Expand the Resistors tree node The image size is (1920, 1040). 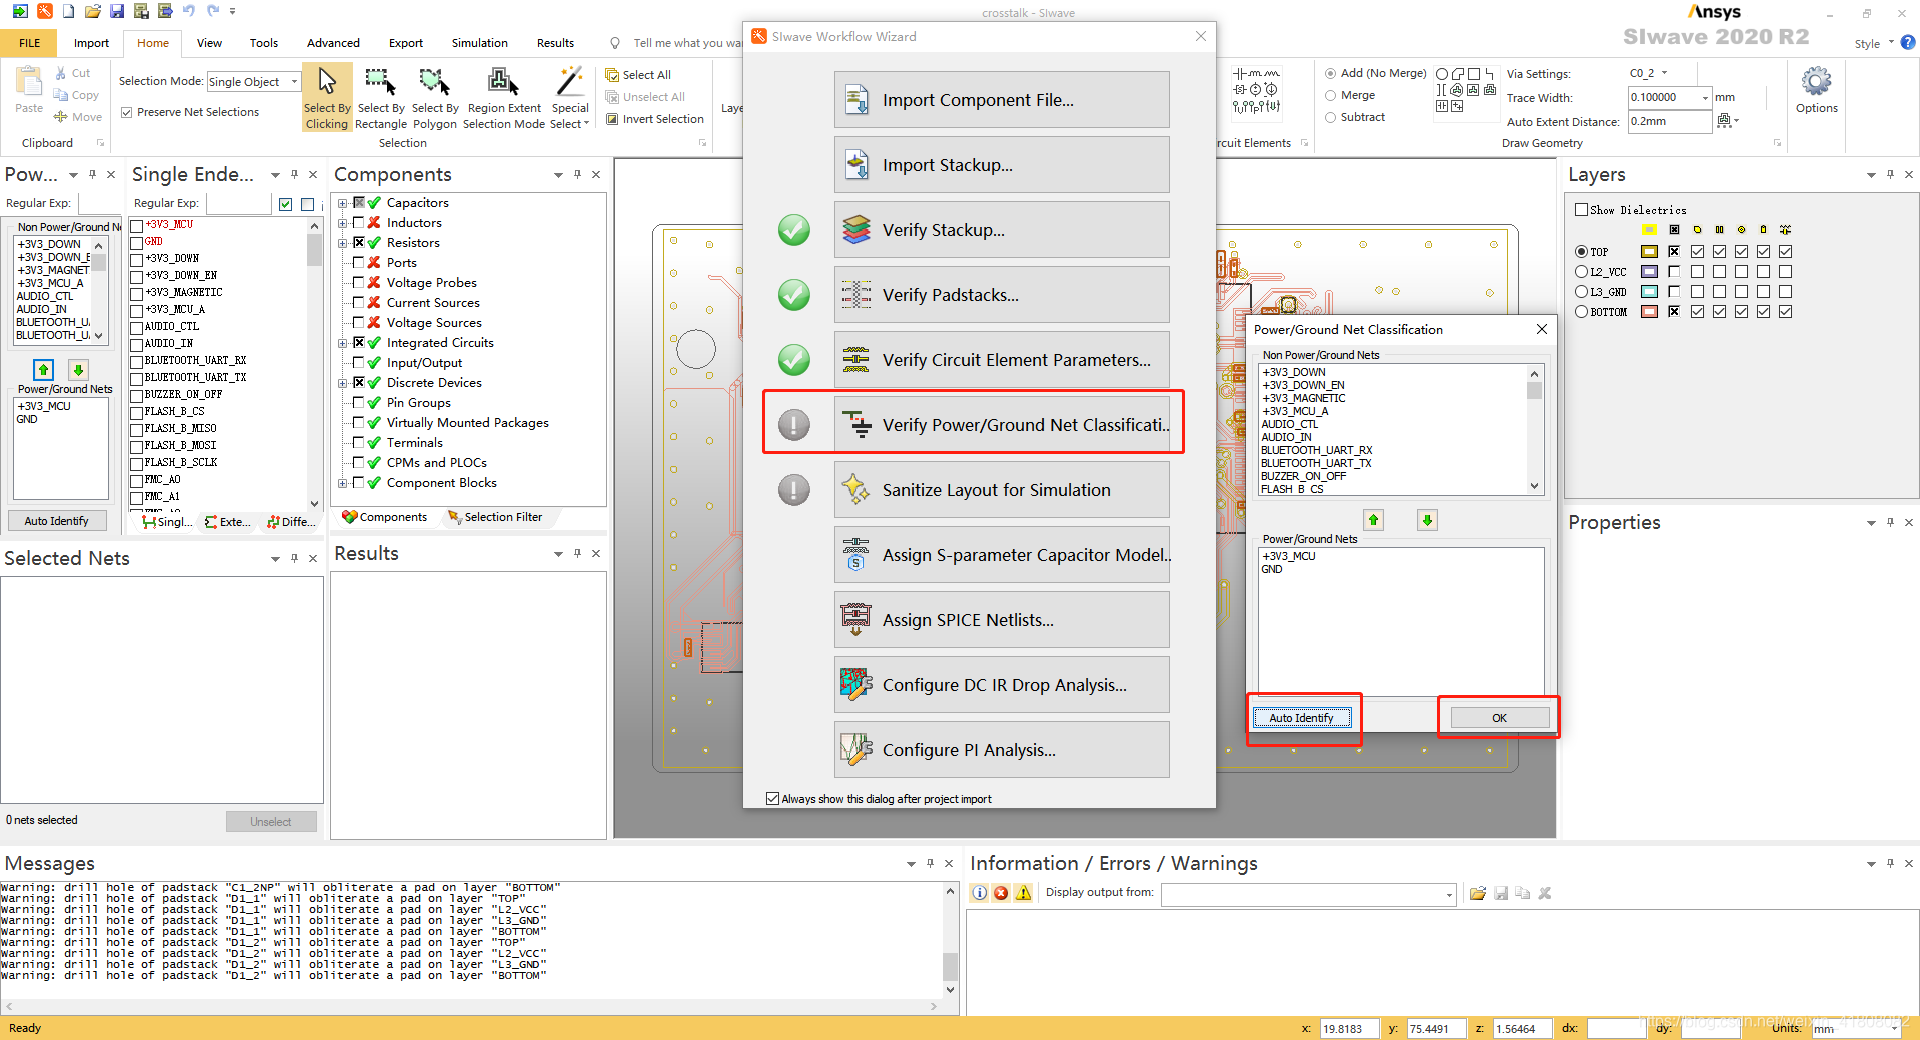(343, 243)
